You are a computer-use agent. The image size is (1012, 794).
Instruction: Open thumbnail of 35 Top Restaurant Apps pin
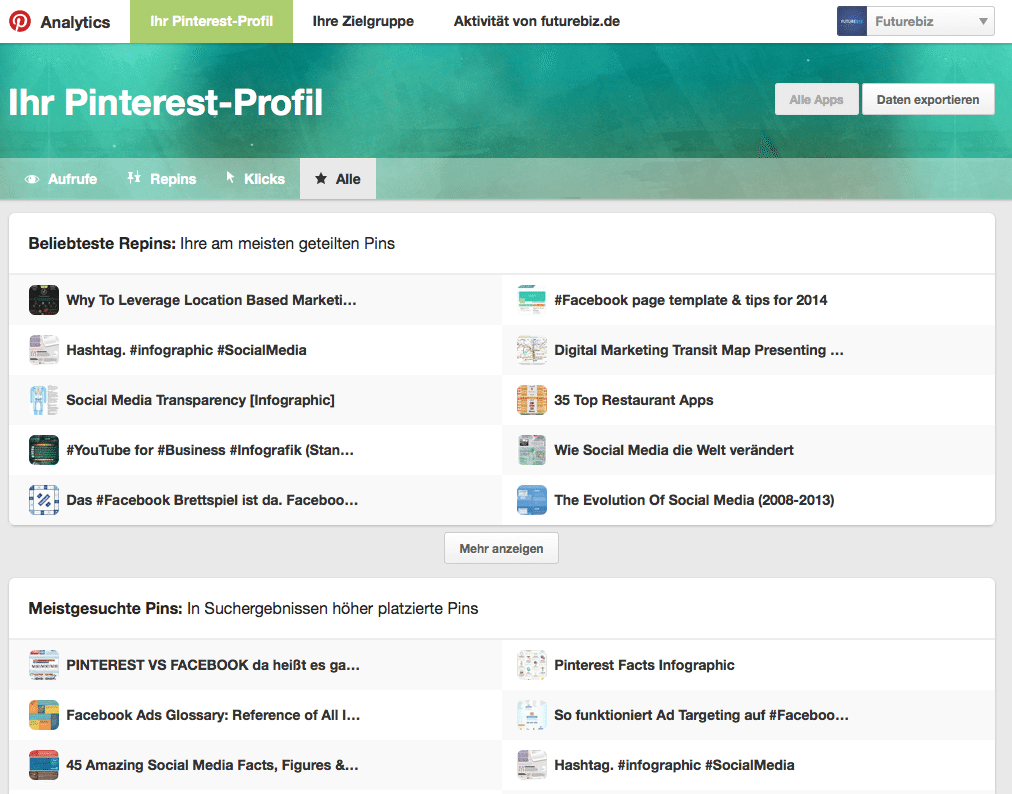(x=532, y=400)
